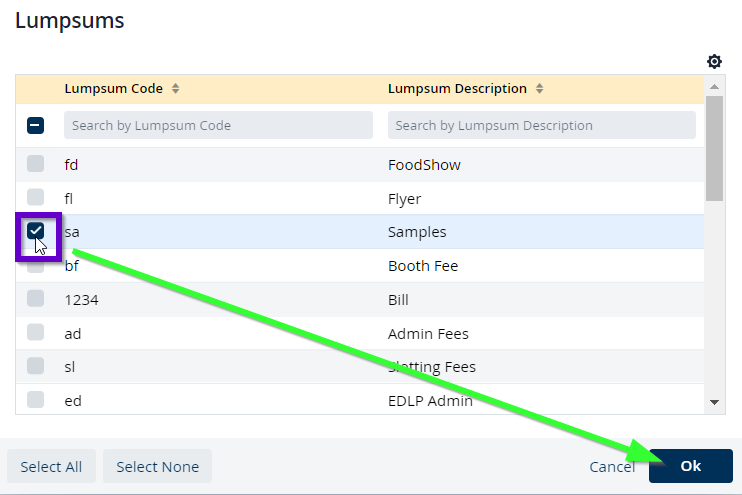Confirm selection with the Ok button

click(x=690, y=466)
